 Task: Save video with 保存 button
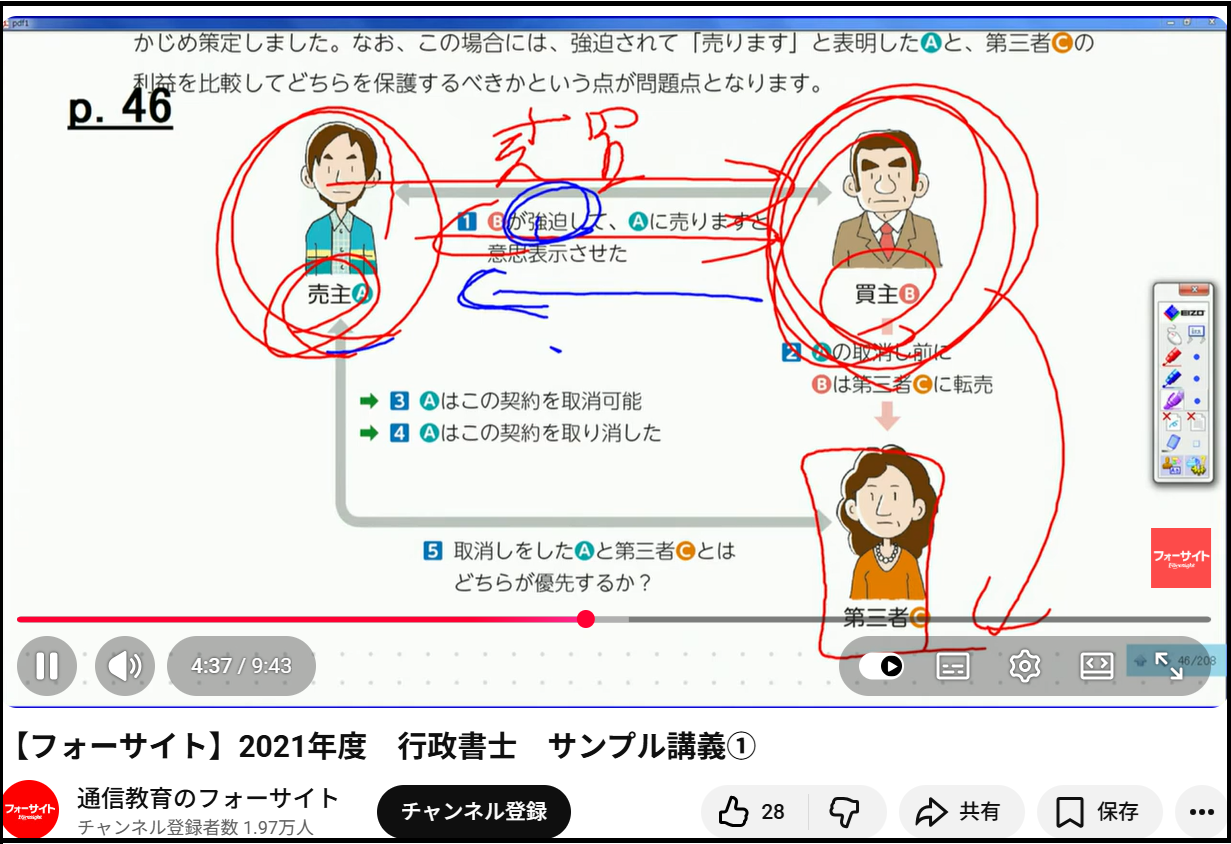pyautogui.click(x=1099, y=812)
